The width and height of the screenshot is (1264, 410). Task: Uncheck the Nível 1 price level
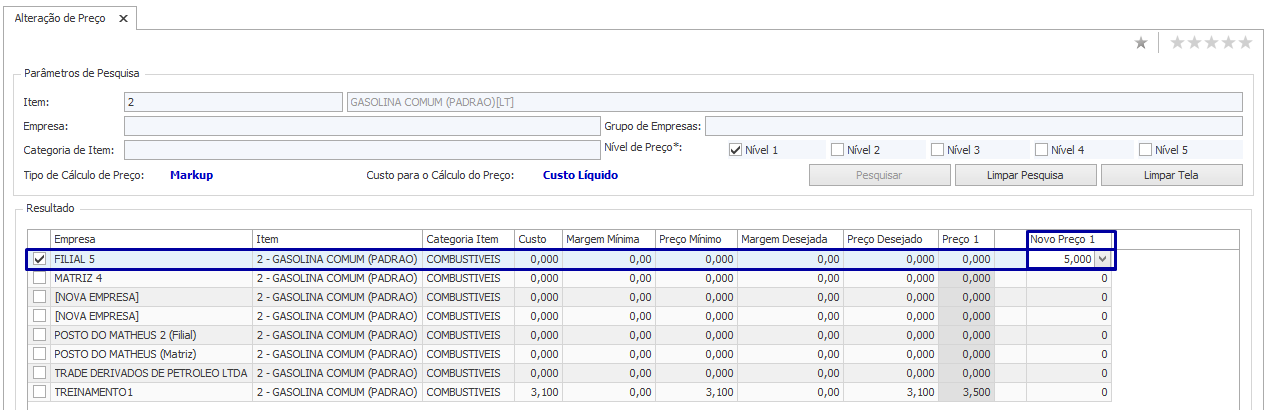[736, 150]
